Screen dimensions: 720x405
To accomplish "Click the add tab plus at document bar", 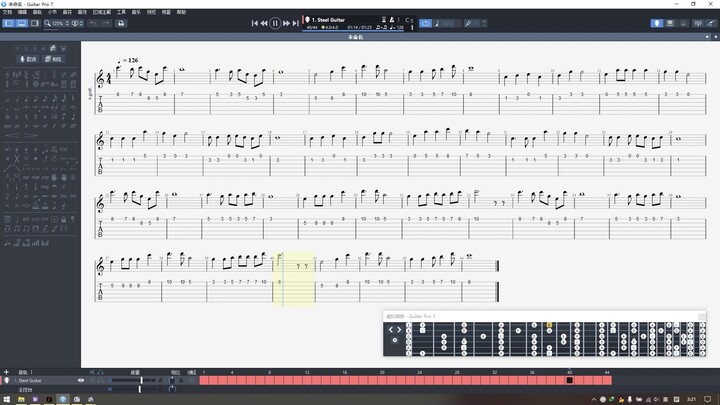I will 715,37.
